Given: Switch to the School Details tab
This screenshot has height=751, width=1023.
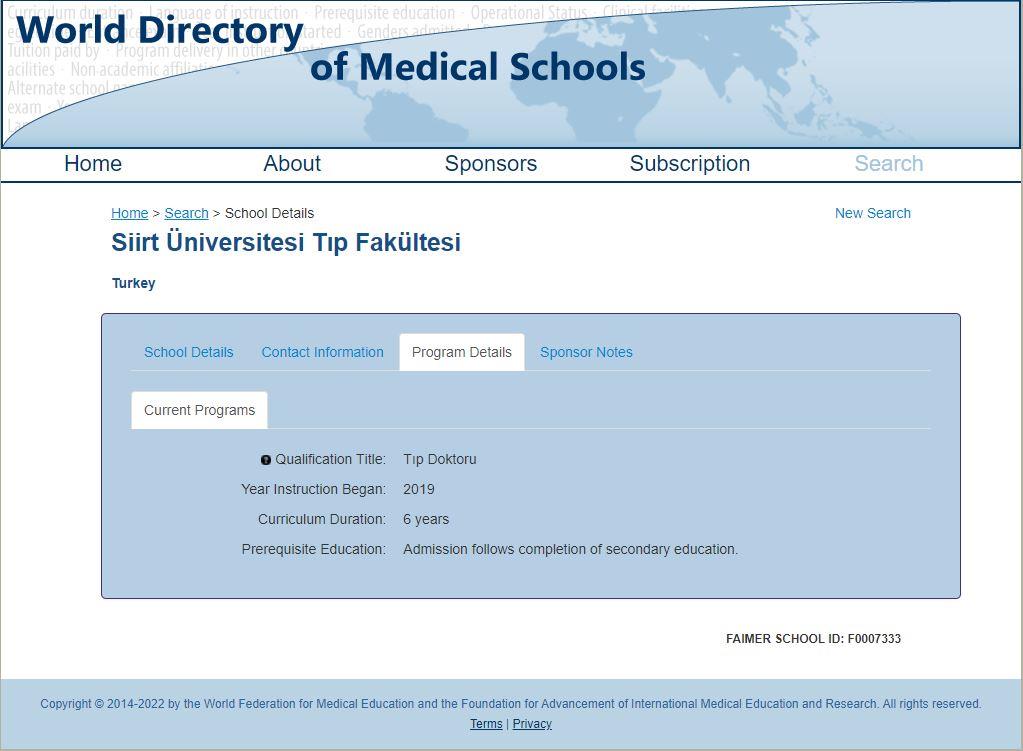Looking at the screenshot, I should (189, 352).
